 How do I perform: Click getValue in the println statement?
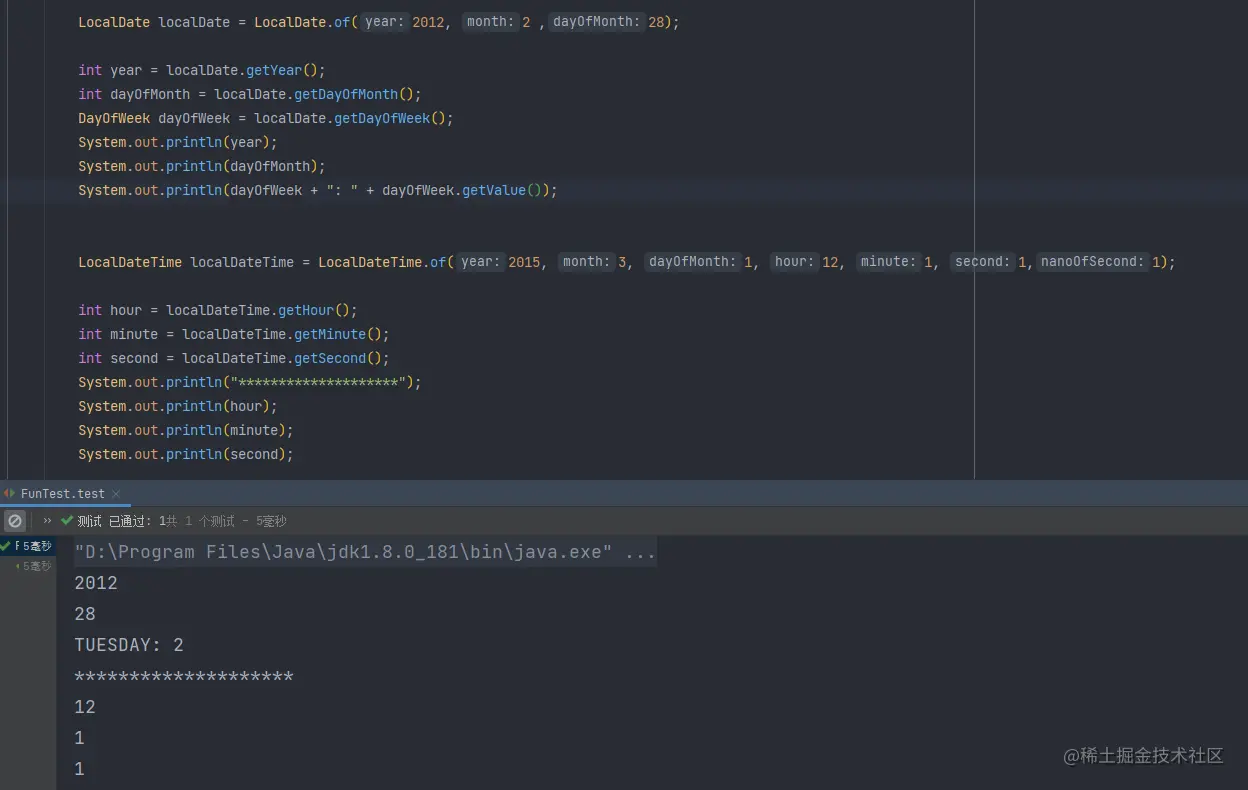pos(494,190)
